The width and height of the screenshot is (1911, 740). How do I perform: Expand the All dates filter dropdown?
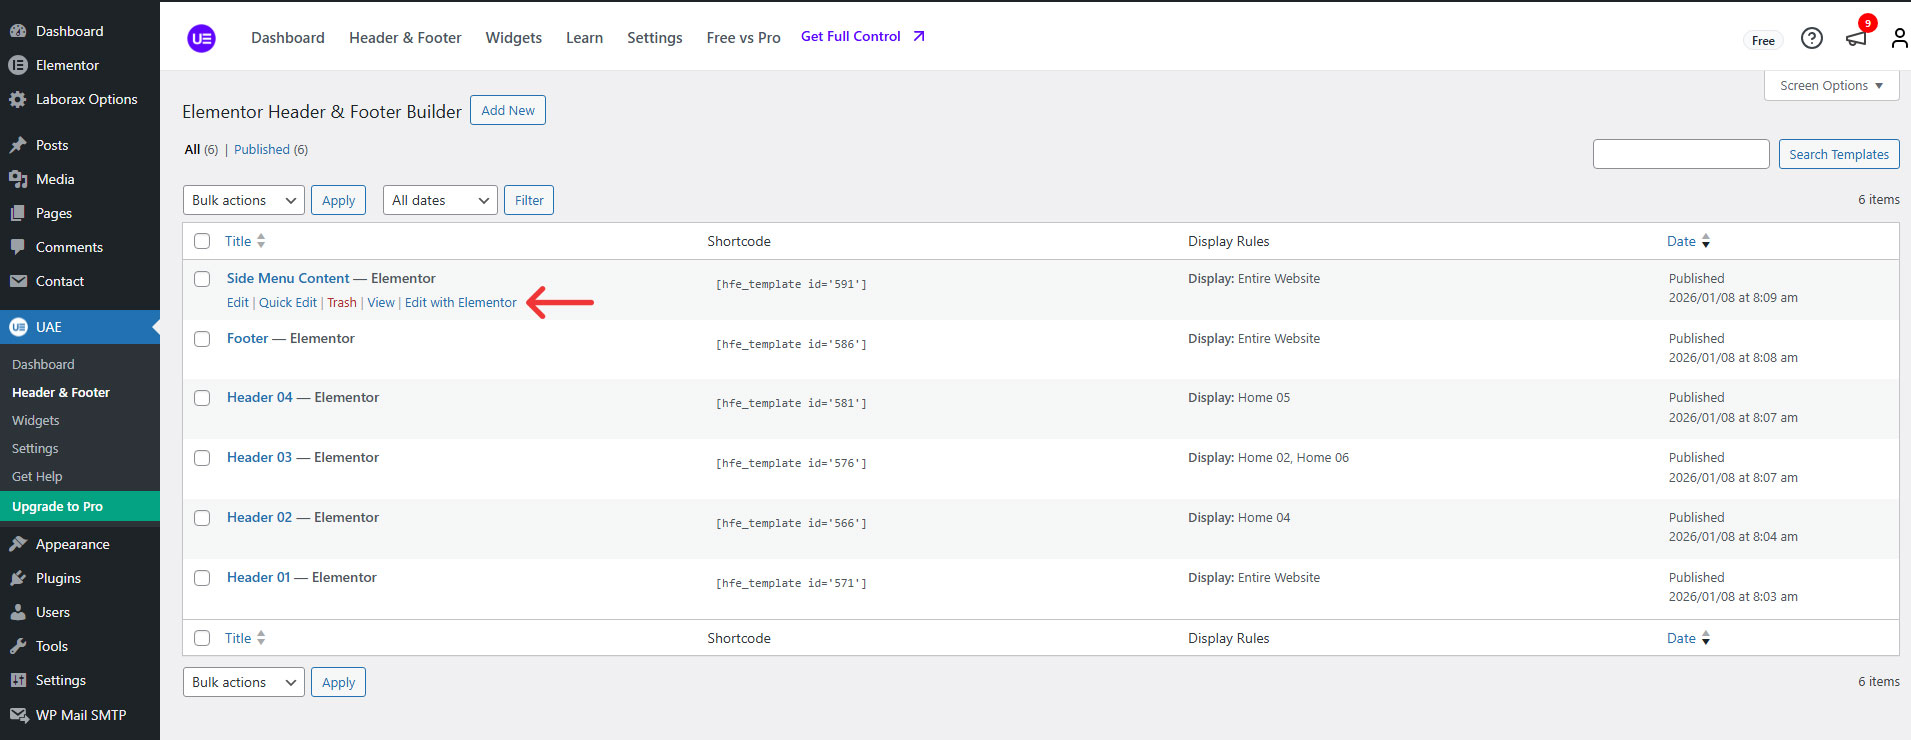(x=440, y=200)
